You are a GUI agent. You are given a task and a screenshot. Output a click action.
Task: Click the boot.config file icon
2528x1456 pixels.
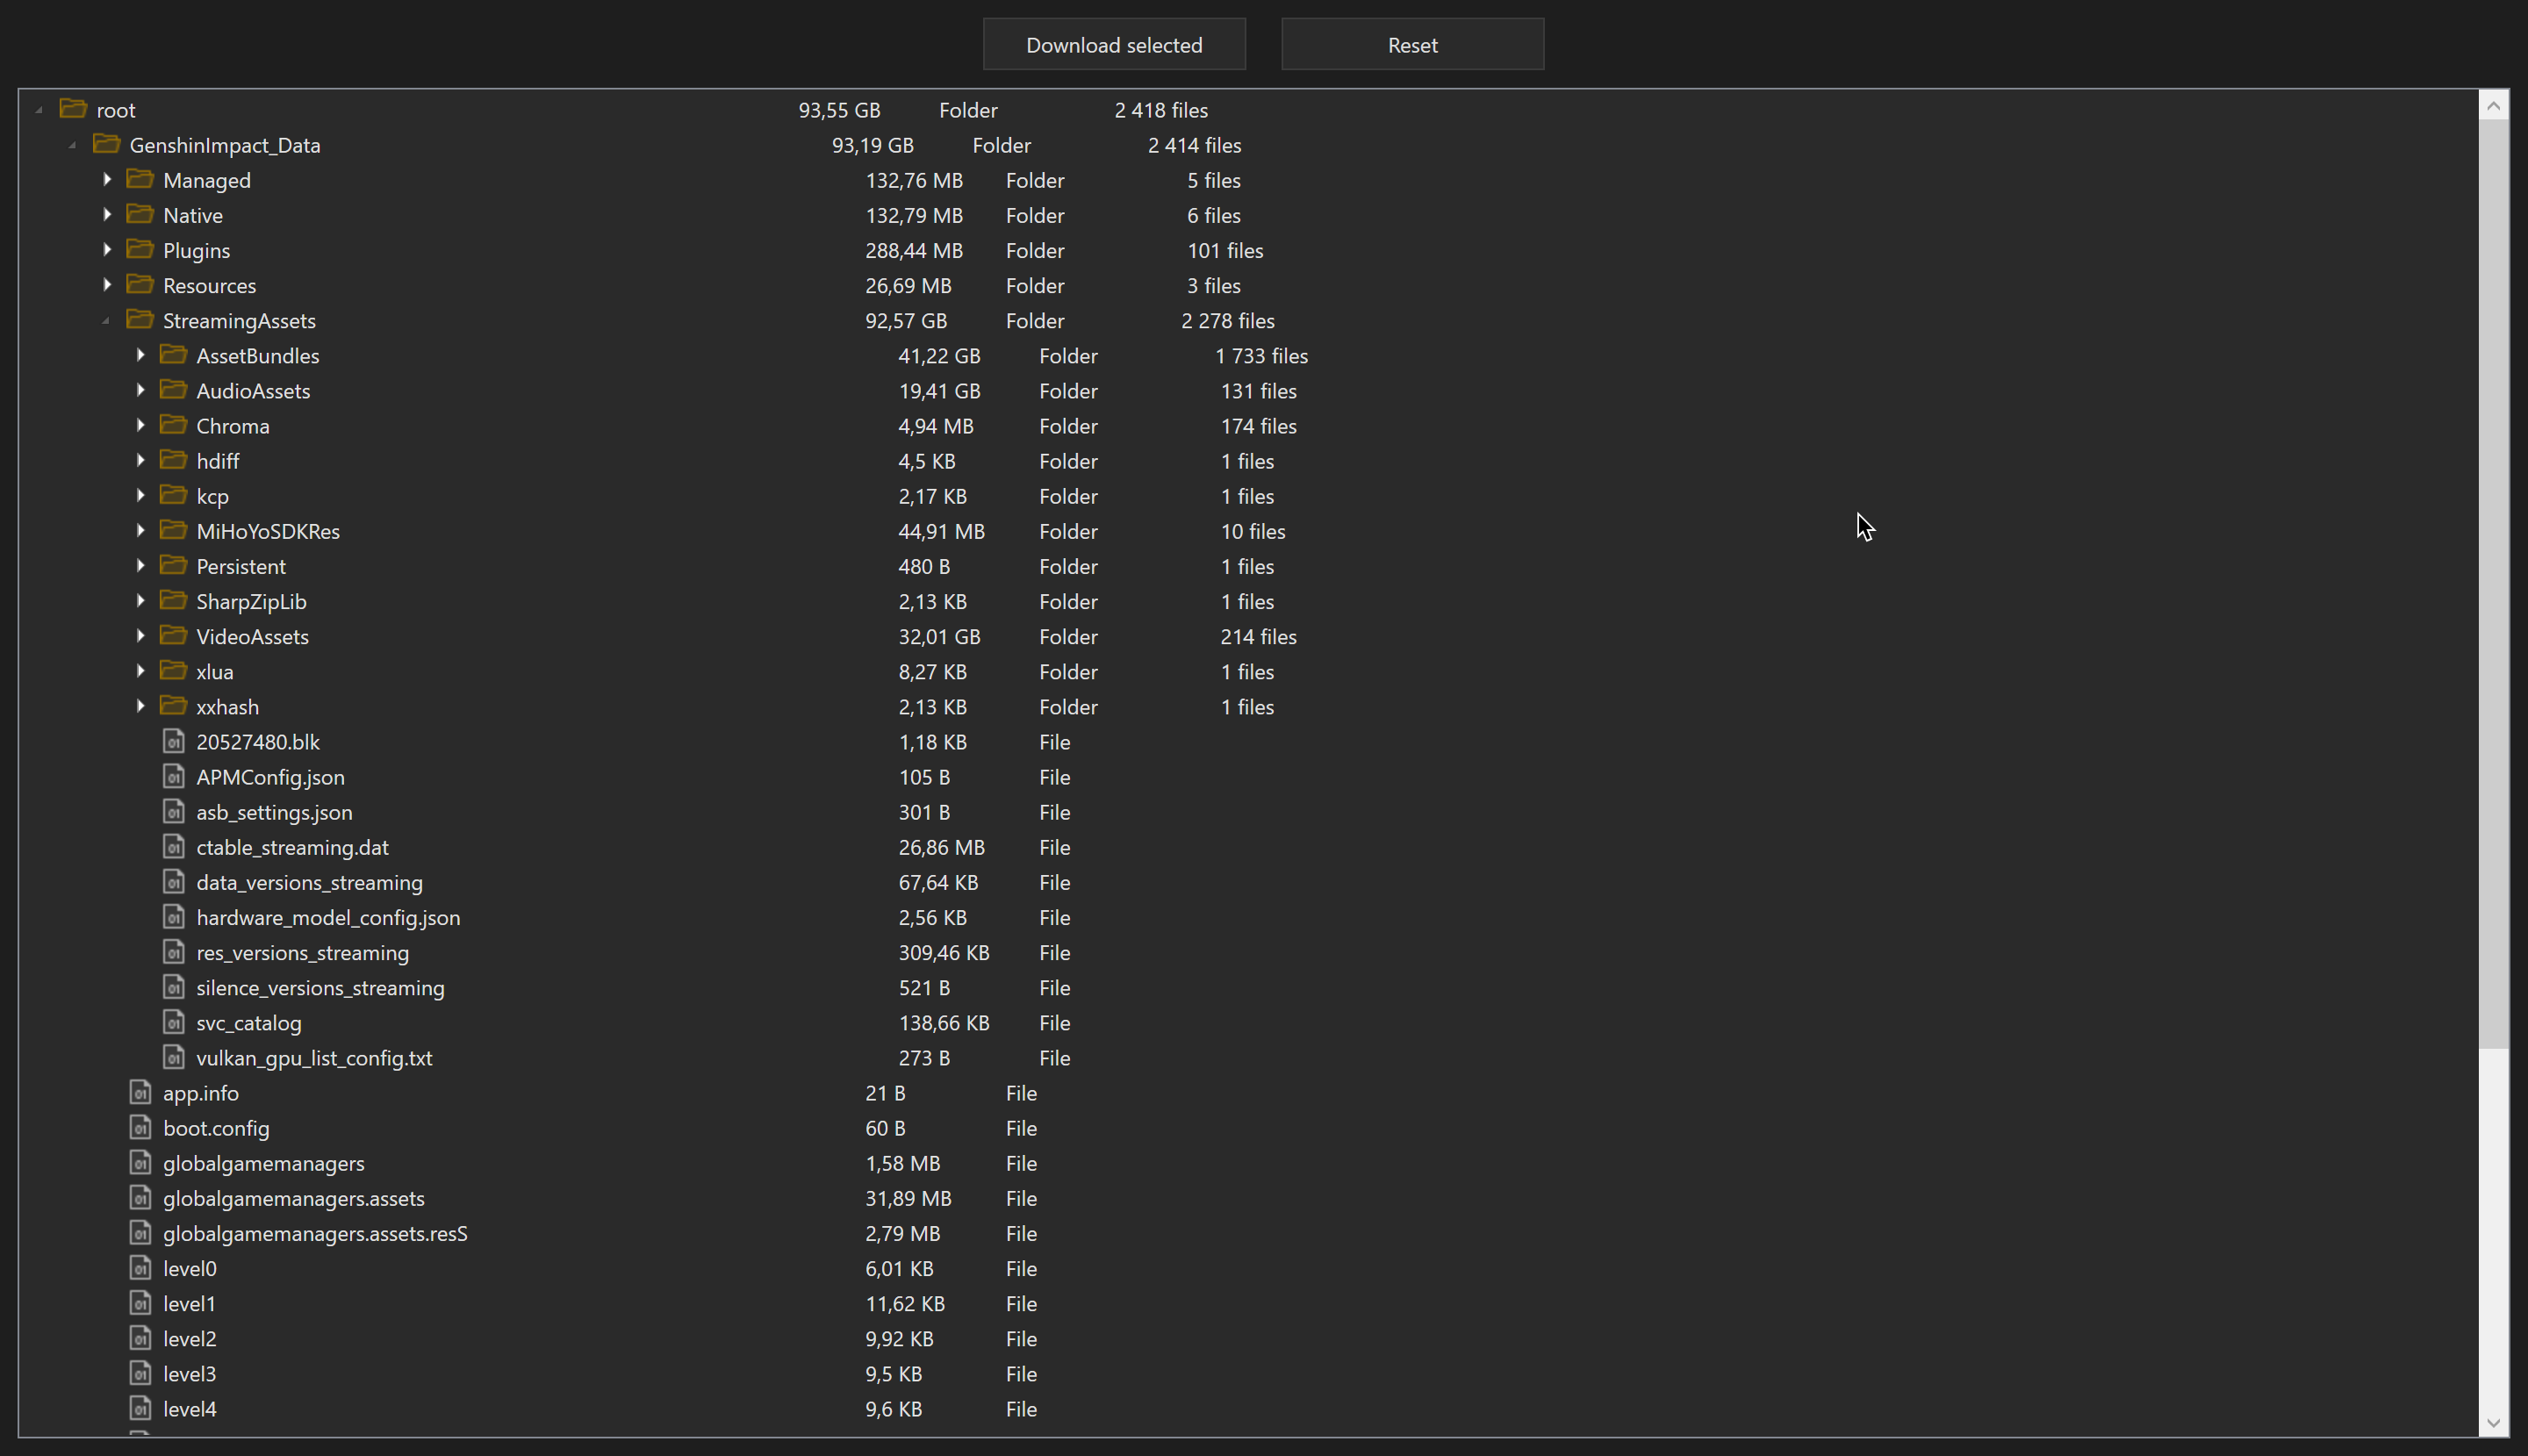(x=140, y=1128)
